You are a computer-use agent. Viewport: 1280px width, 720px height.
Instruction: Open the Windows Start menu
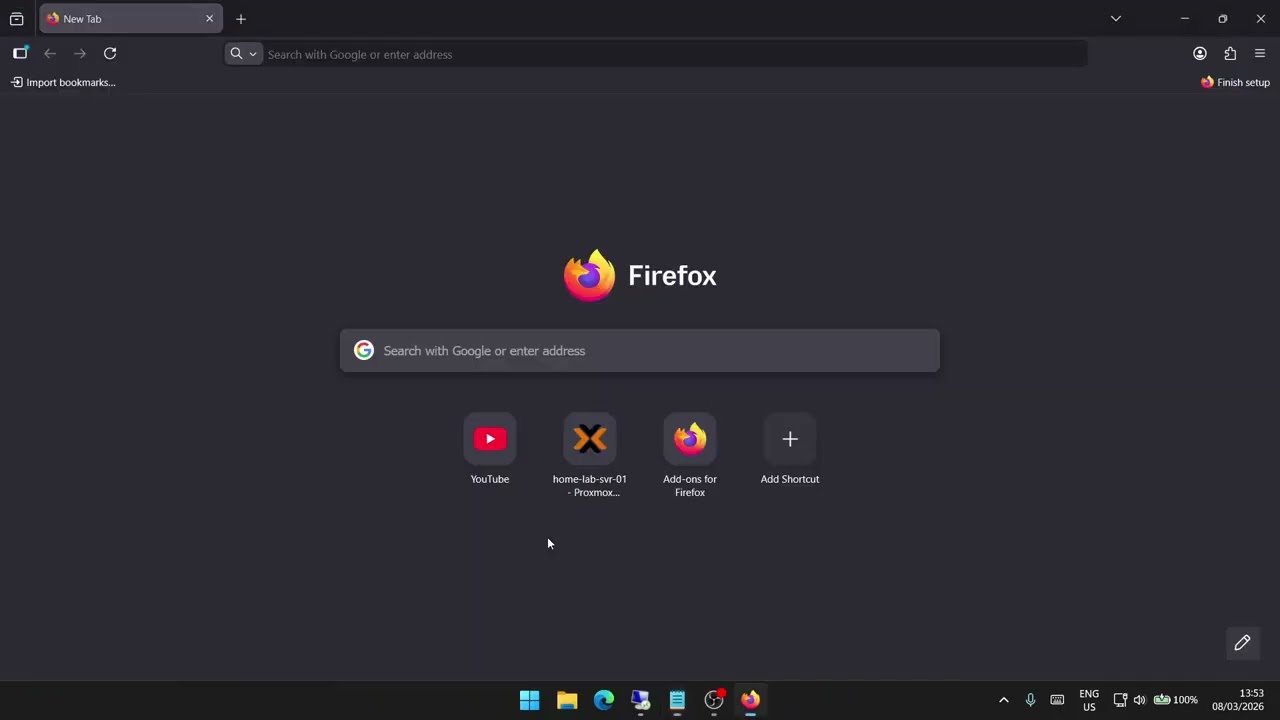(x=530, y=700)
